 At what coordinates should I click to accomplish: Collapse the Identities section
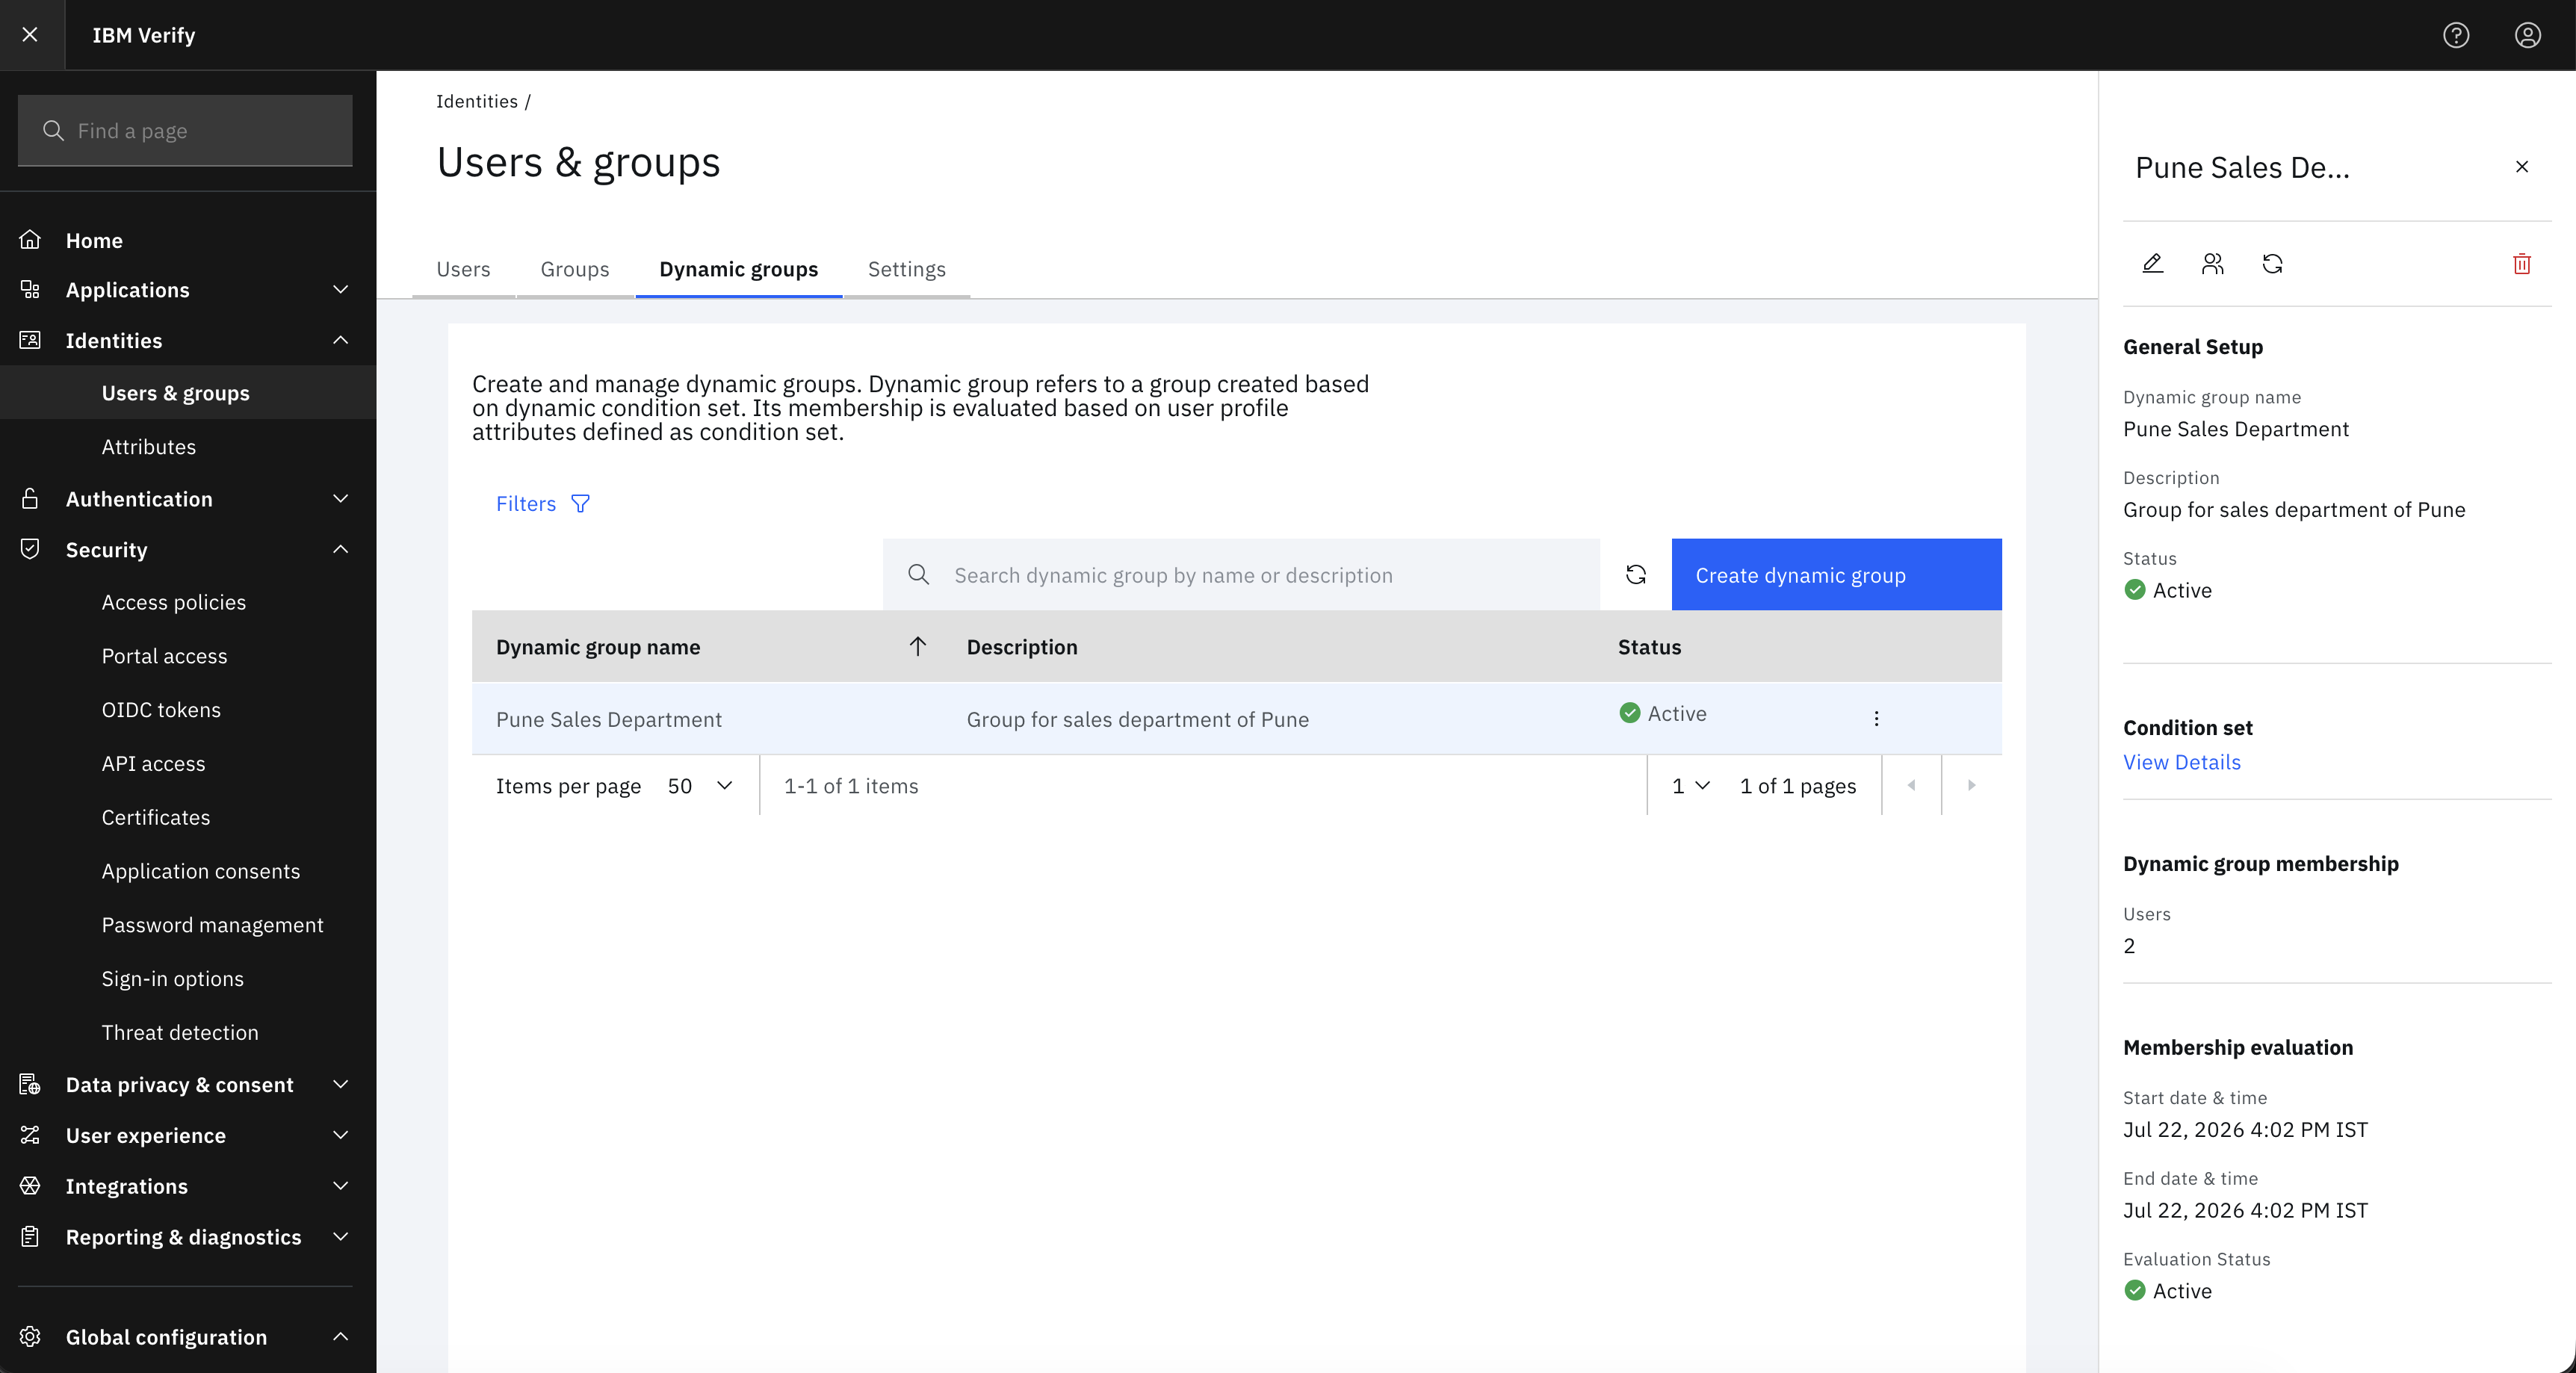coord(340,340)
